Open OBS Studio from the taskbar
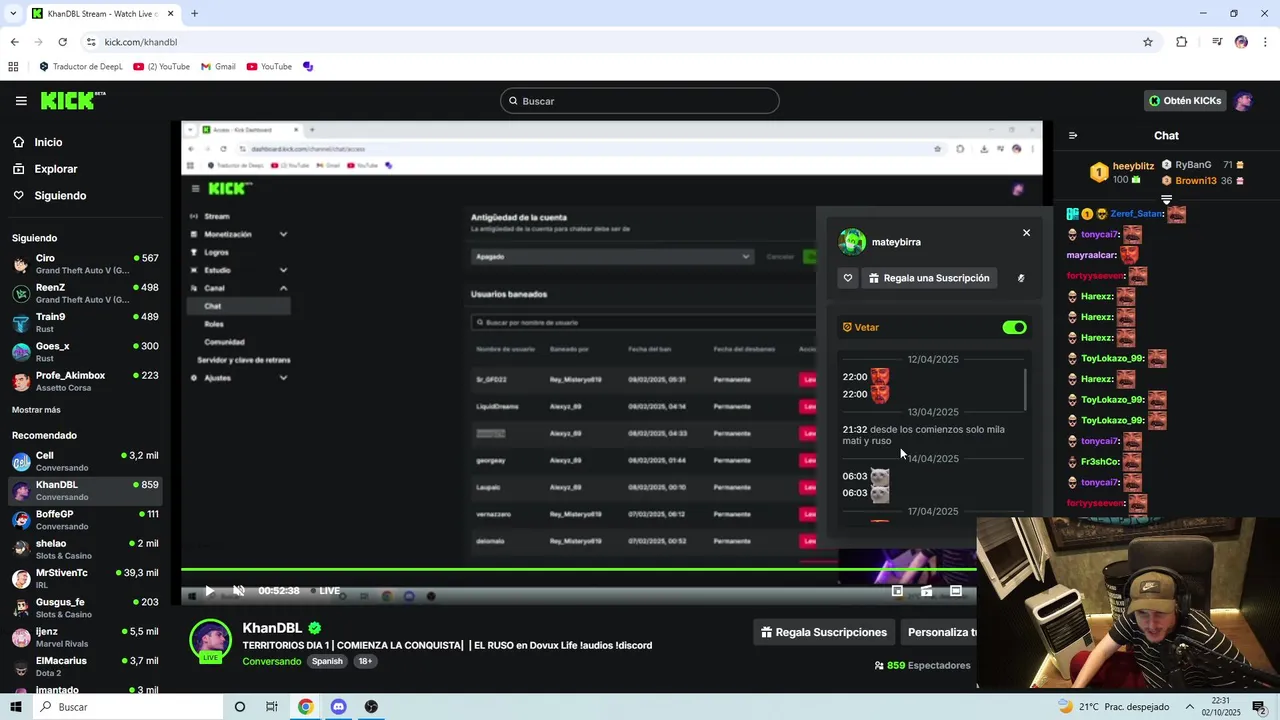1280x720 pixels. click(371, 707)
